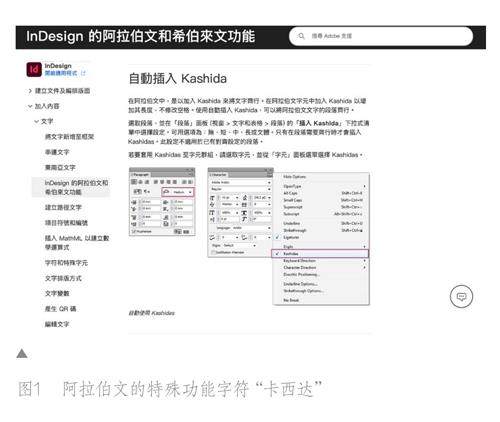The height and width of the screenshot is (422, 500).
Task: Click font size icon in Character panel
Action: point(212,198)
